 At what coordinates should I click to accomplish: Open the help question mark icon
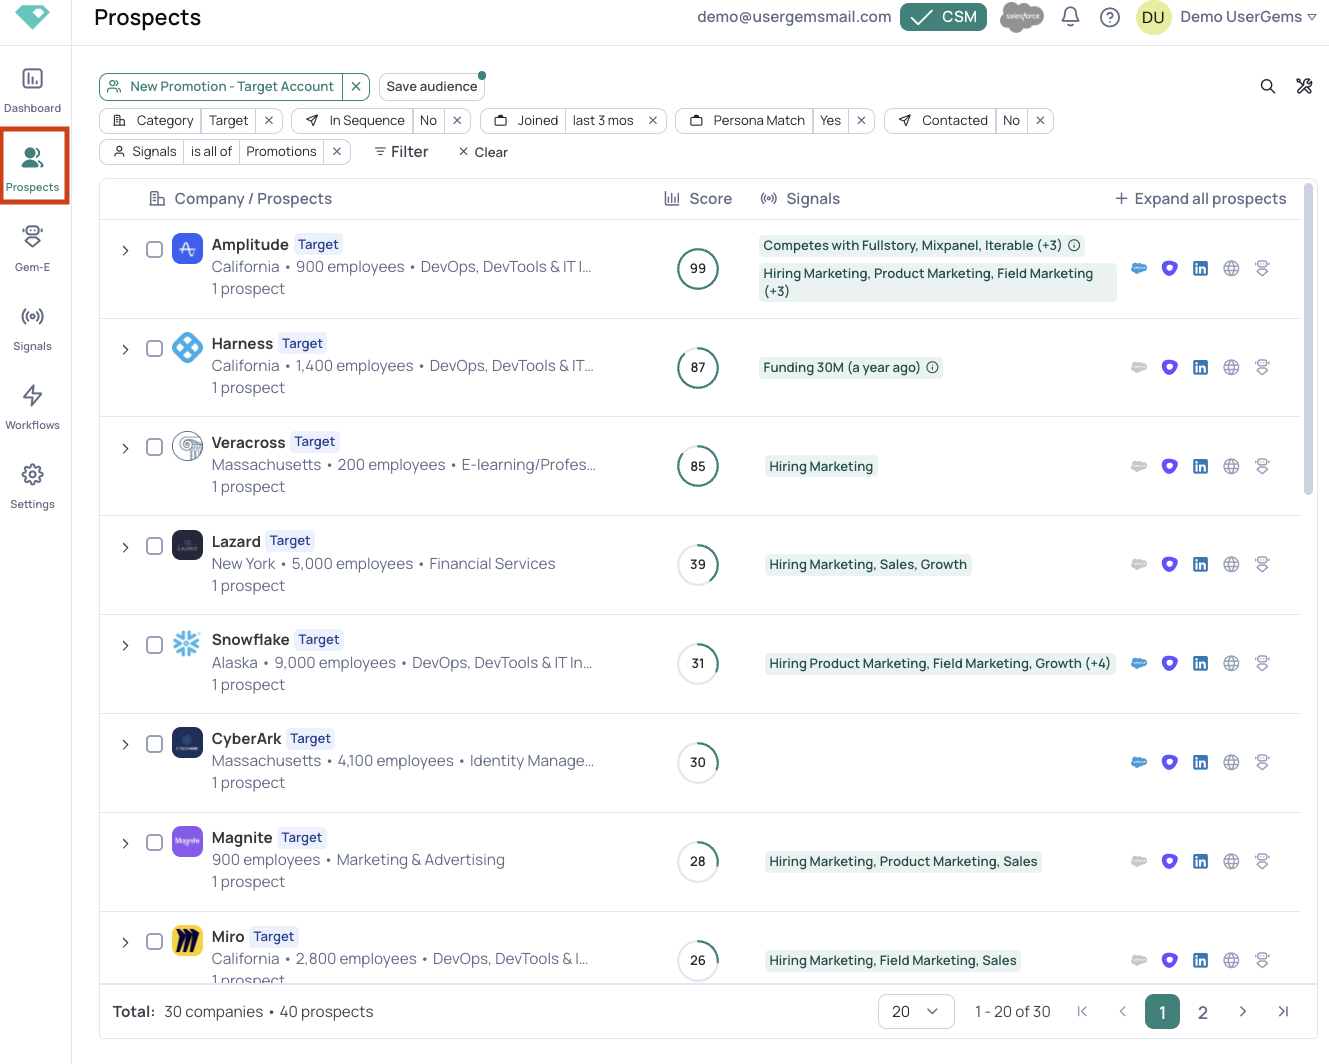coord(1110,17)
